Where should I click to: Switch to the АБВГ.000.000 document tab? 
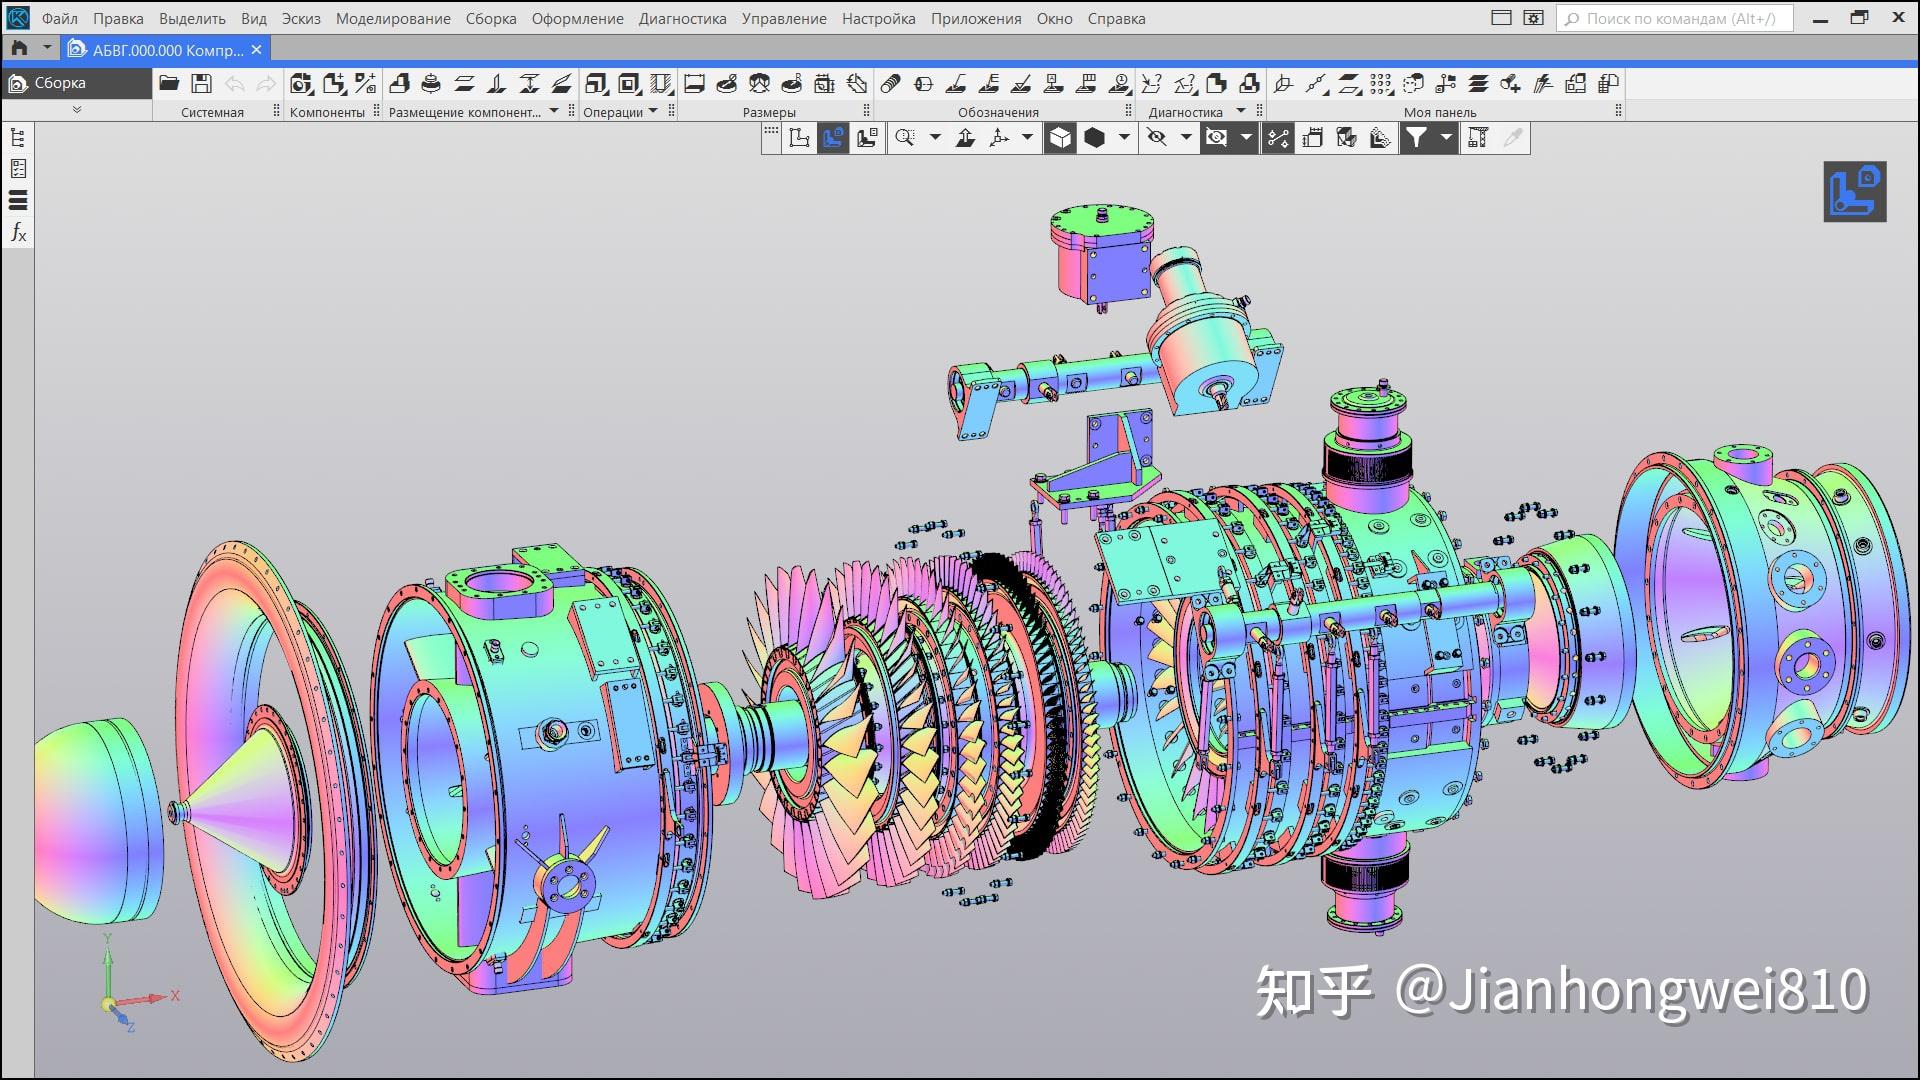pos(160,49)
